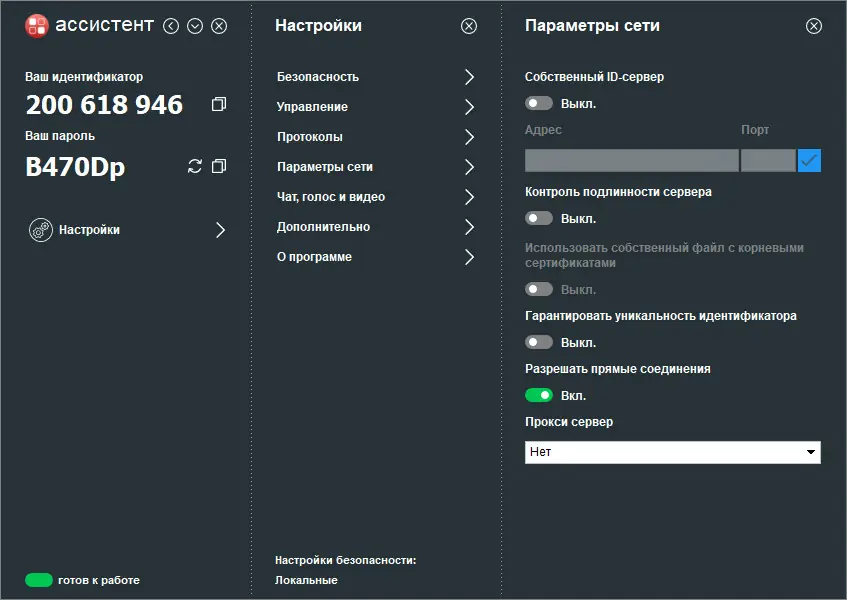The height and width of the screenshot is (600, 847).
Task: Enable the Собственный ID-сервер toggle
Action: tap(539, 102)
